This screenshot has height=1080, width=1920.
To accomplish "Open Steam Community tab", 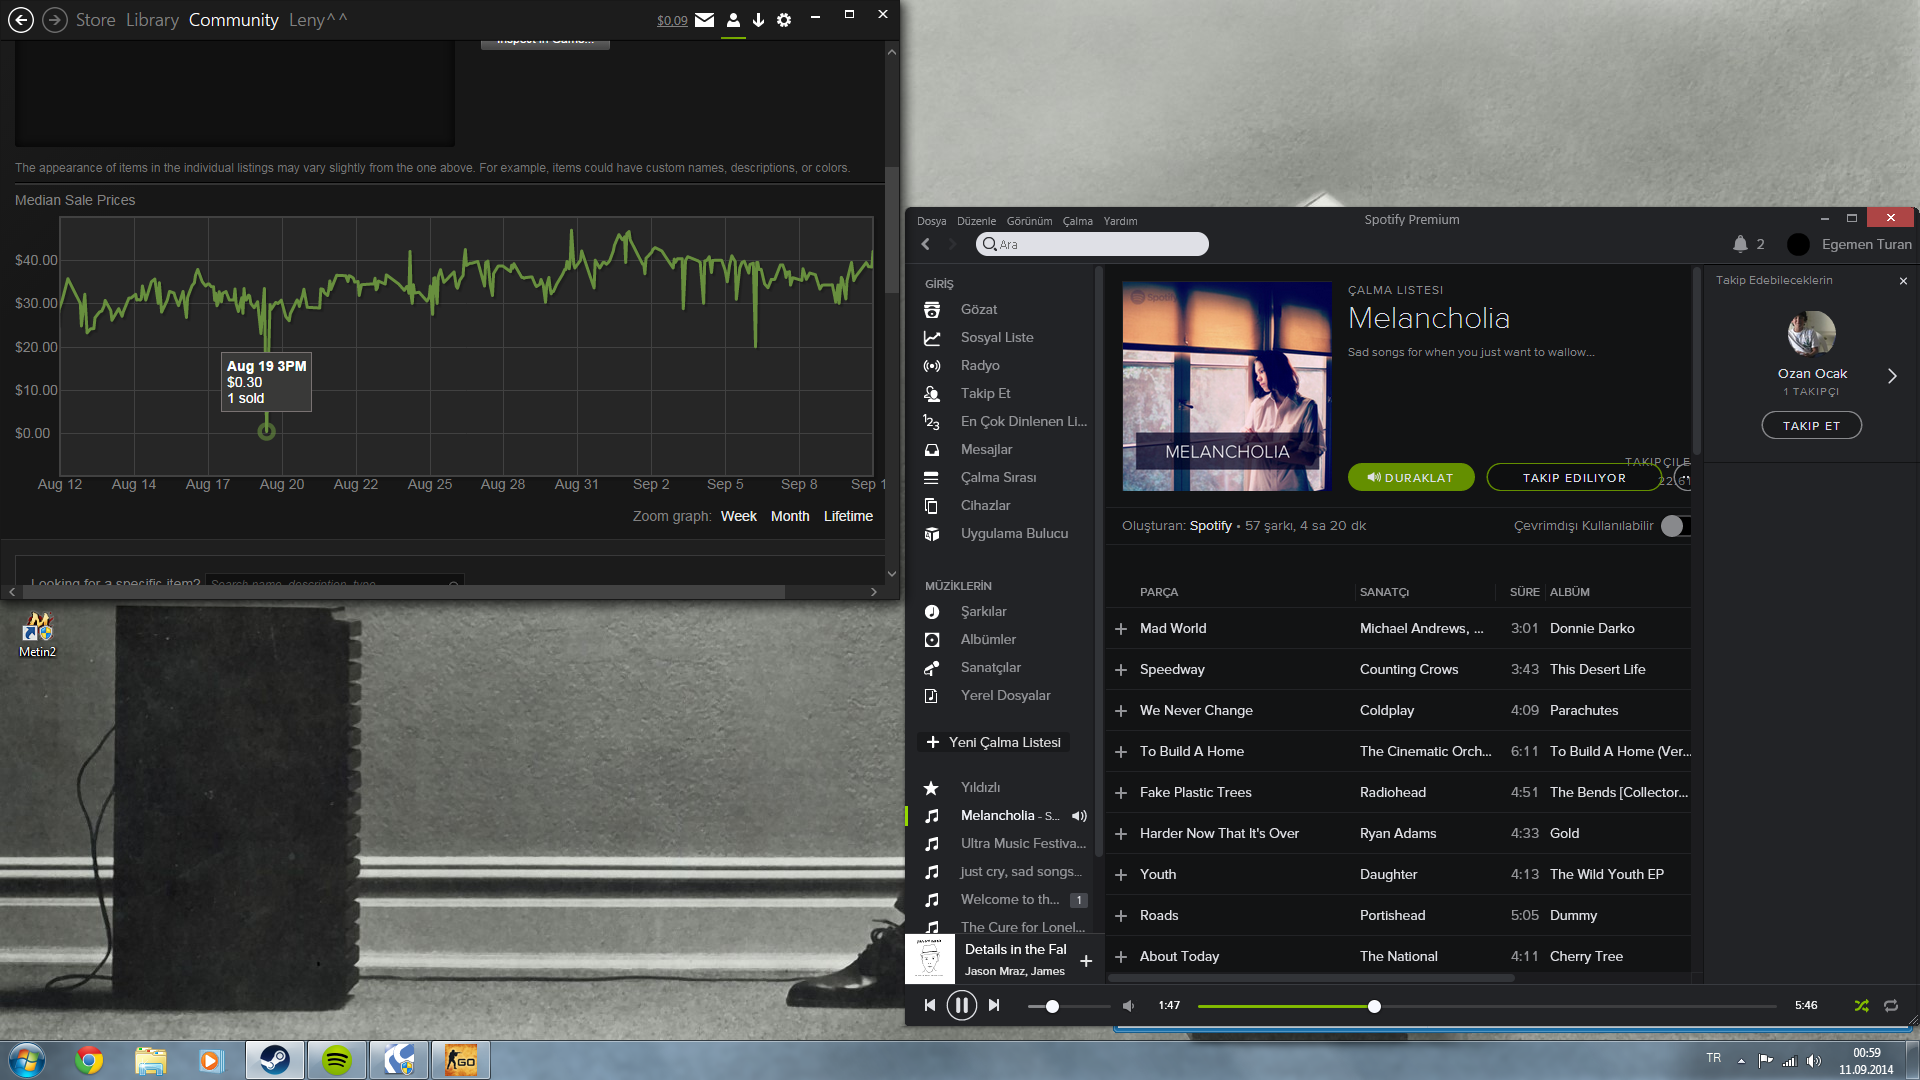I will point(233,20).
